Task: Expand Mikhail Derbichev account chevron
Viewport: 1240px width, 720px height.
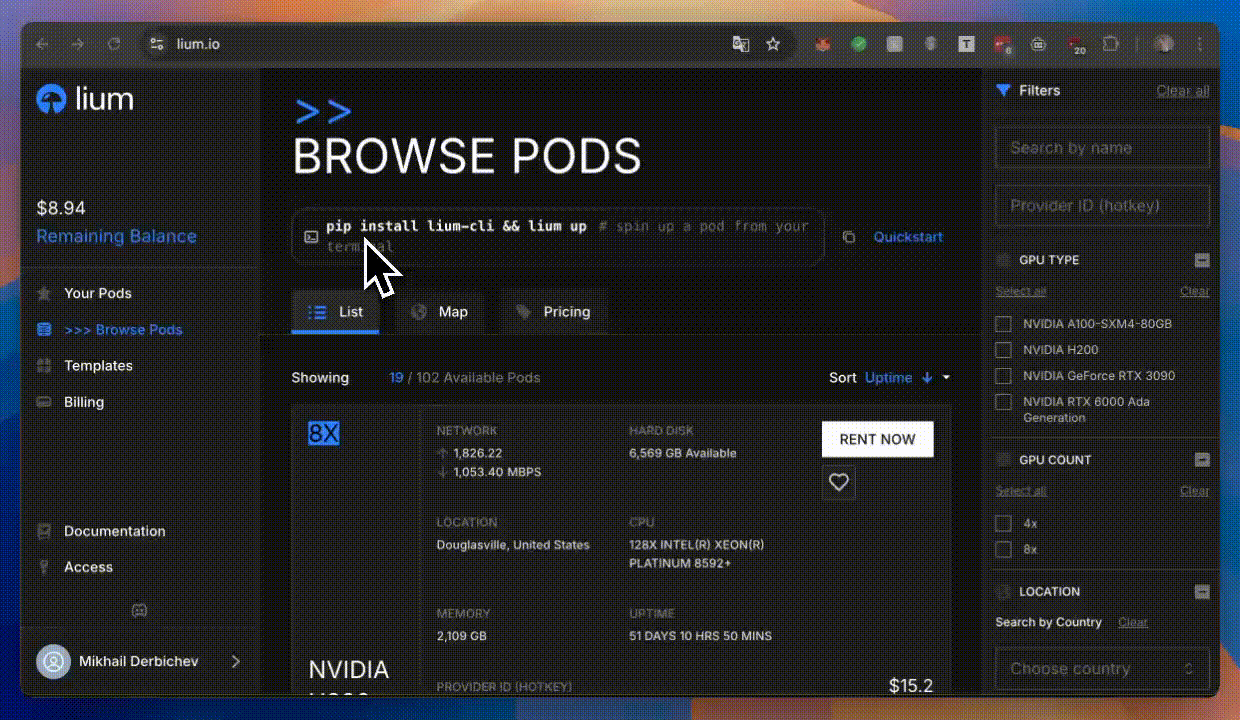Action: pos(236,661)
